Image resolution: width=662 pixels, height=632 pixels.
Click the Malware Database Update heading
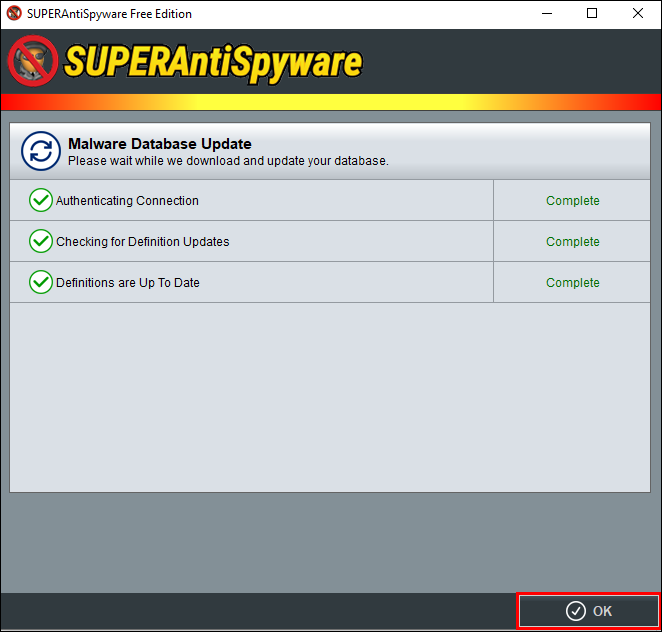160,144
